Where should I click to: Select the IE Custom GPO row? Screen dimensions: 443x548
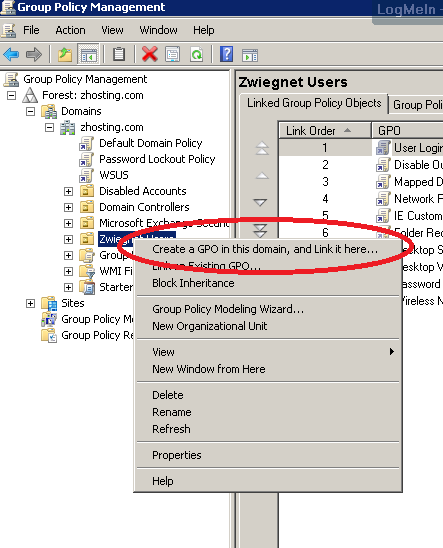pyautogui.click(x=361, y=216)
